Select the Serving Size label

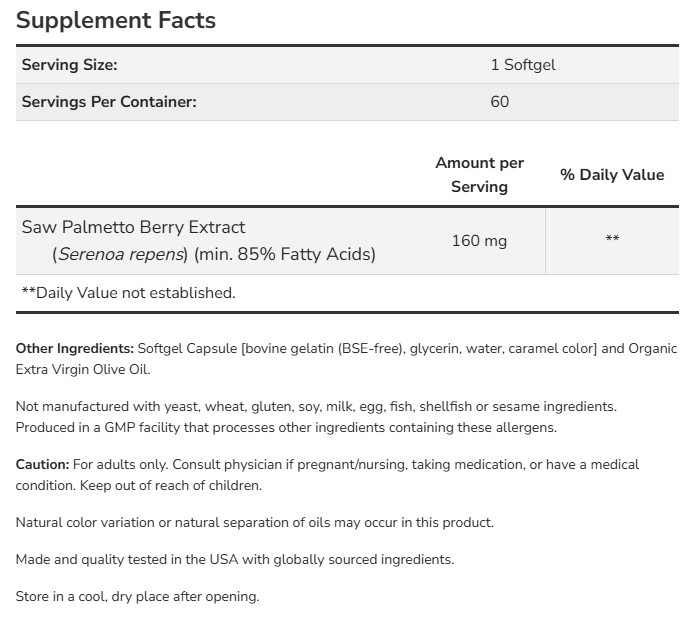[x=69, y=65]
